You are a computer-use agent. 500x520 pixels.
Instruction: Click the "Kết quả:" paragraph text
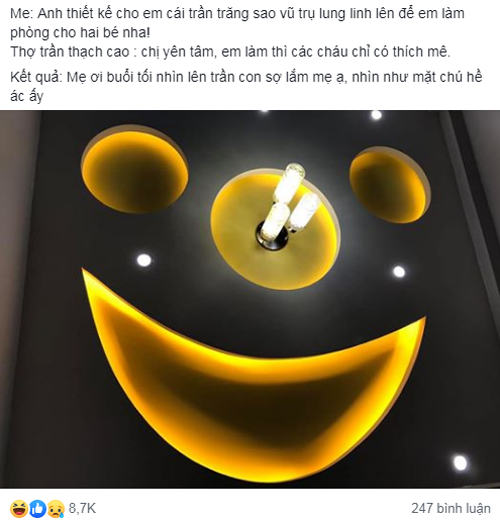[246, 87]
